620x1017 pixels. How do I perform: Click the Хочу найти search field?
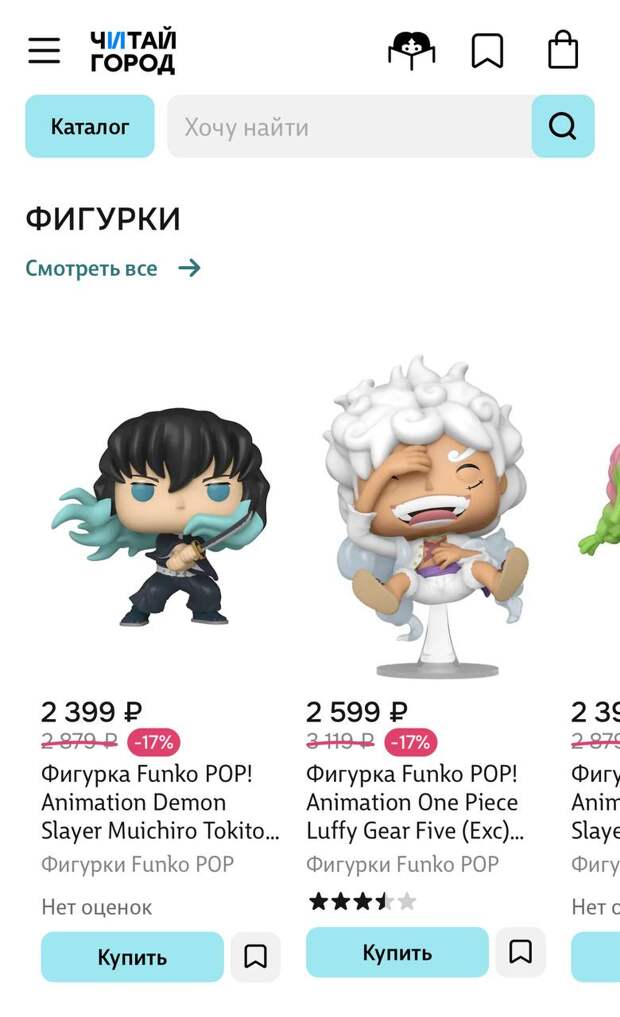point(350,126)
